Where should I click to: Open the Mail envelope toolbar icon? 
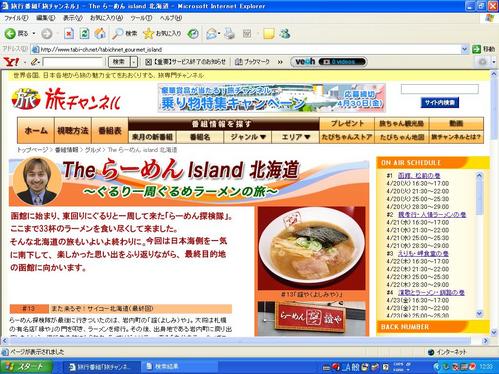click(211, 34)
